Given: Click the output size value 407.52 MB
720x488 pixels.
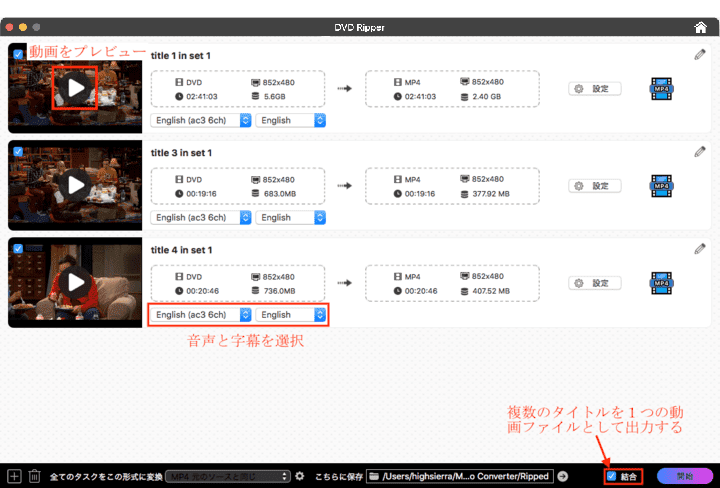Looking at the screenshot, I should point(491,291).
